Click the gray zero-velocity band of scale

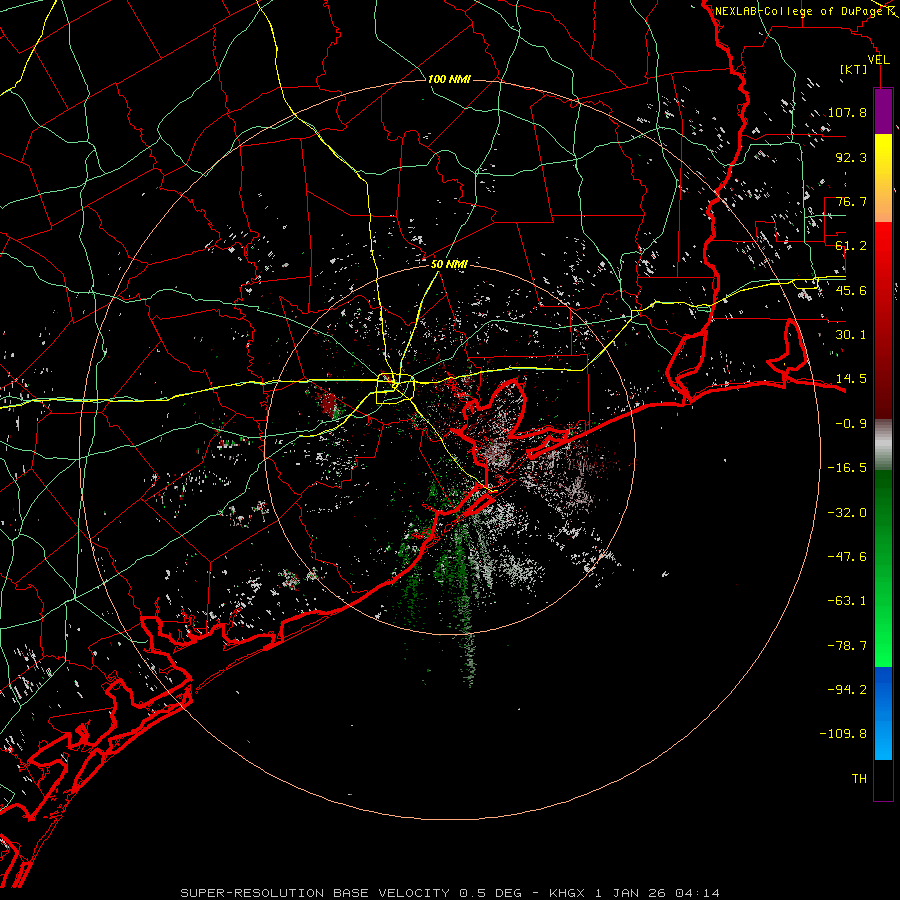click(x=883, y=444)
